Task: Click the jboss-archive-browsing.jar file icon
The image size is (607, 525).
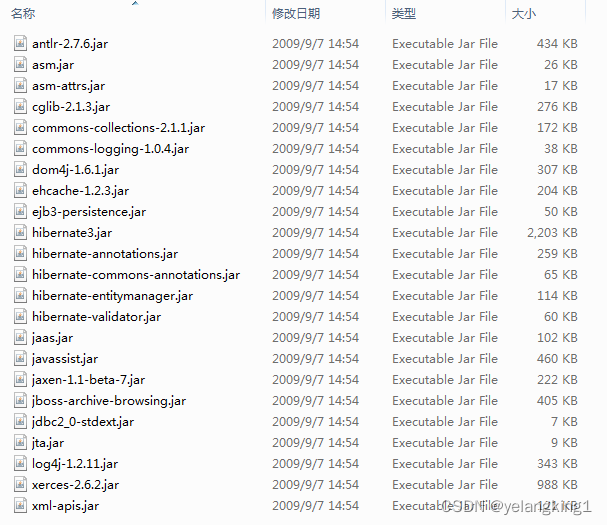Action: click(x=20, y=400)
